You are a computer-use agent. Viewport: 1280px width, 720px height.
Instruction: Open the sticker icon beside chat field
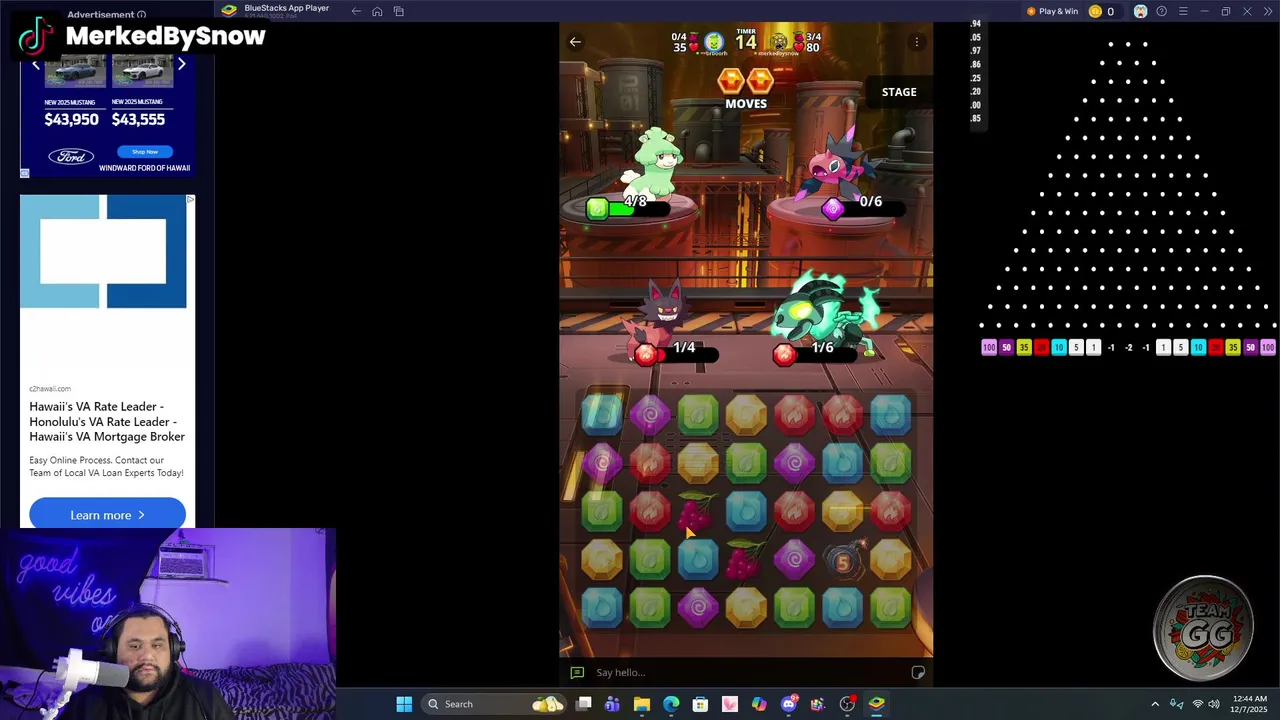coord(918,673)
